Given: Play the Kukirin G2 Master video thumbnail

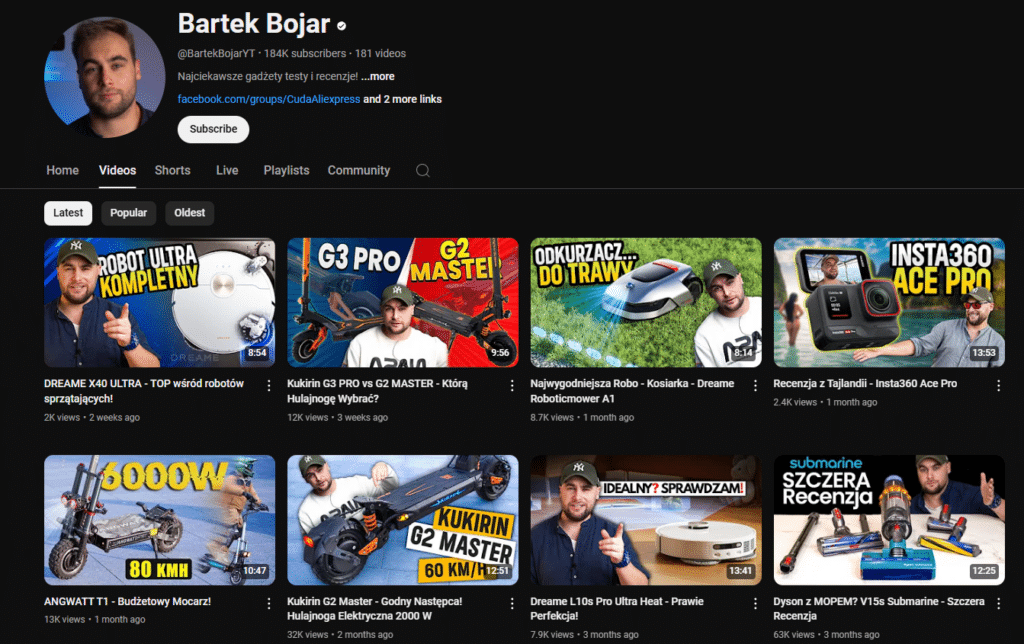Looking at the screenshot, I should click(x=402, y=520).
